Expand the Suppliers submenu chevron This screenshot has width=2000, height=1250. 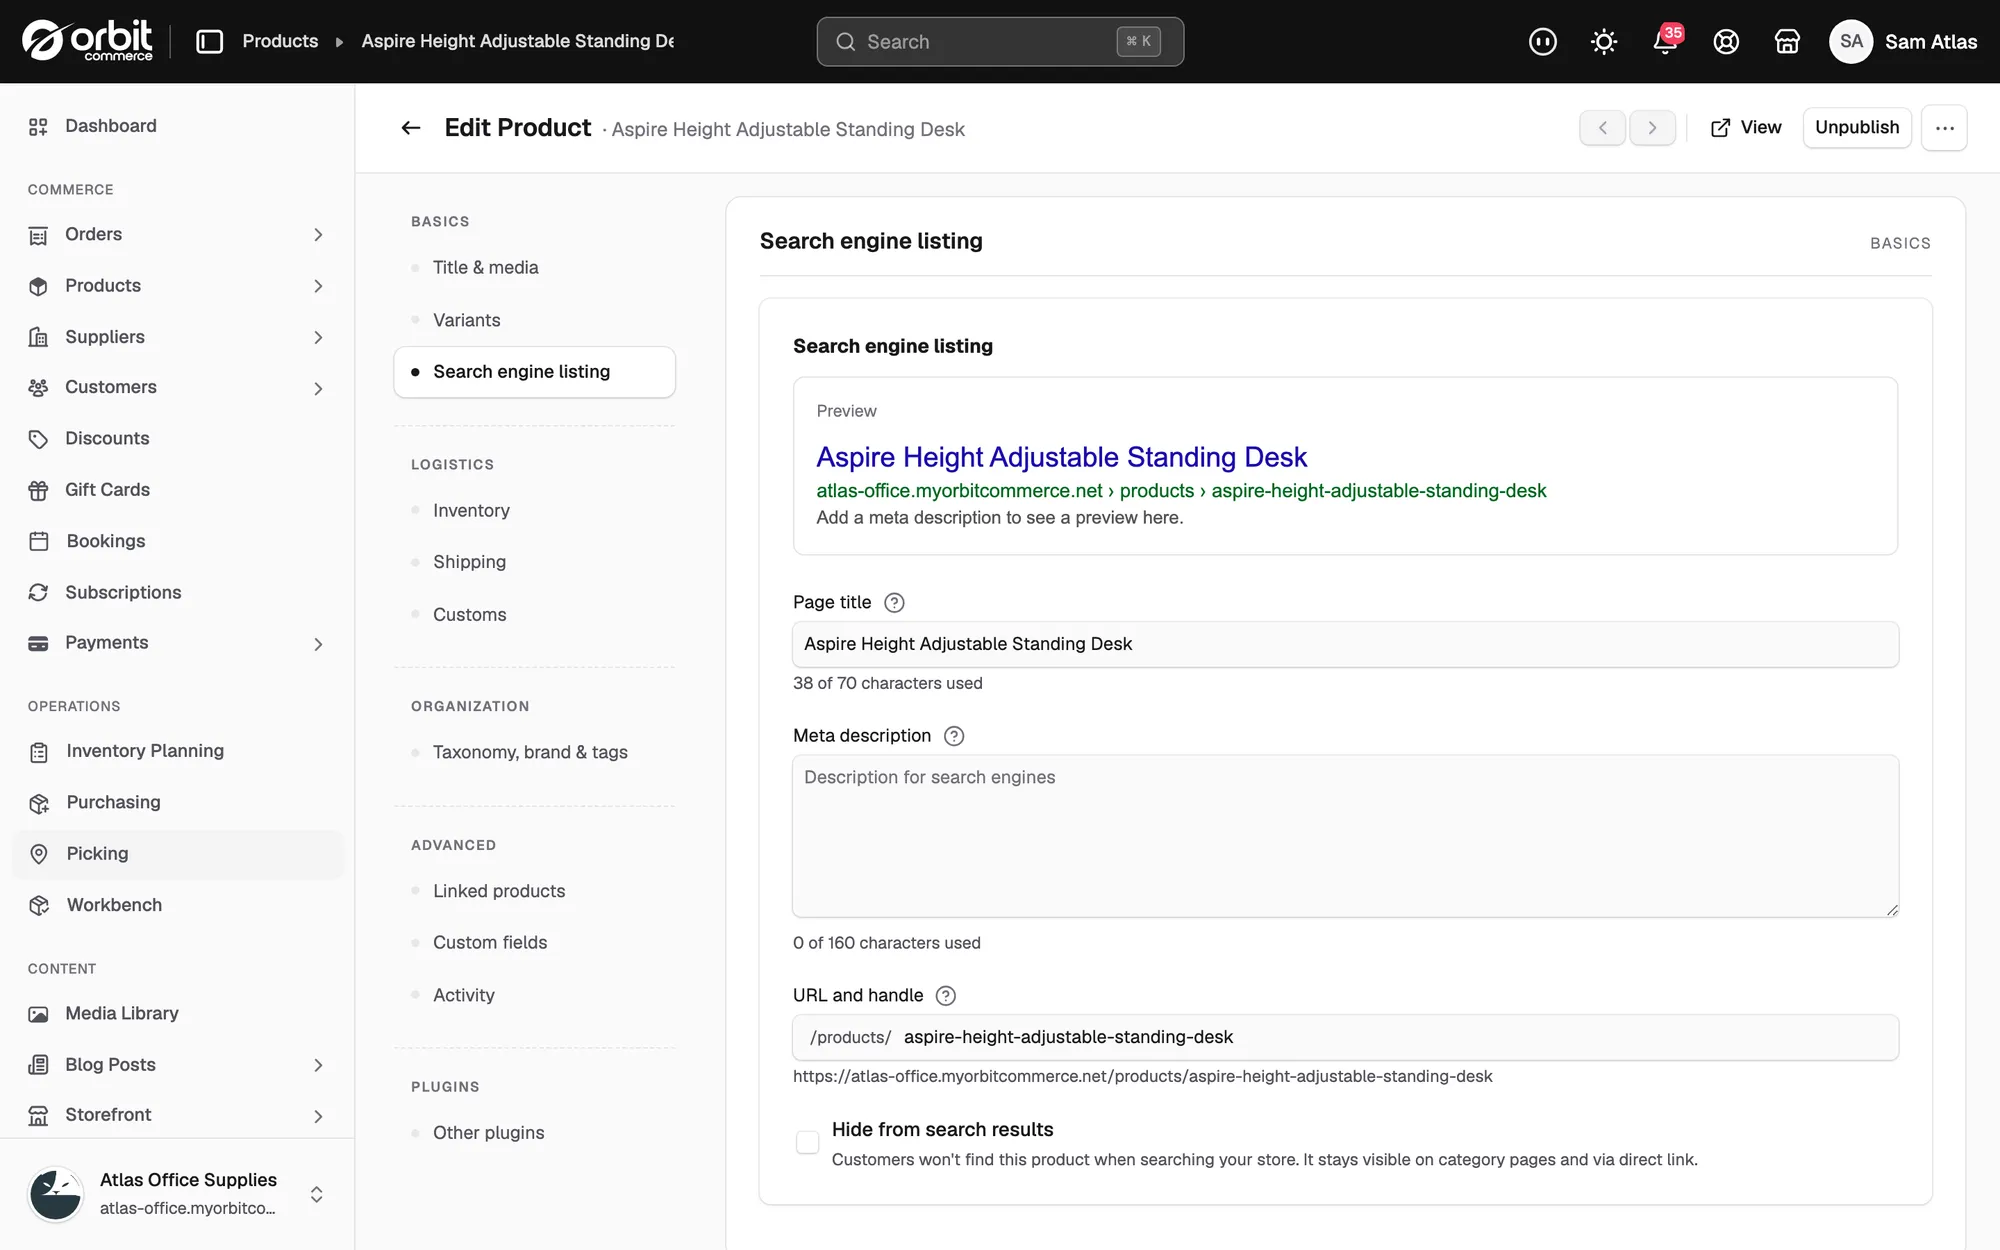click(318, 338)
